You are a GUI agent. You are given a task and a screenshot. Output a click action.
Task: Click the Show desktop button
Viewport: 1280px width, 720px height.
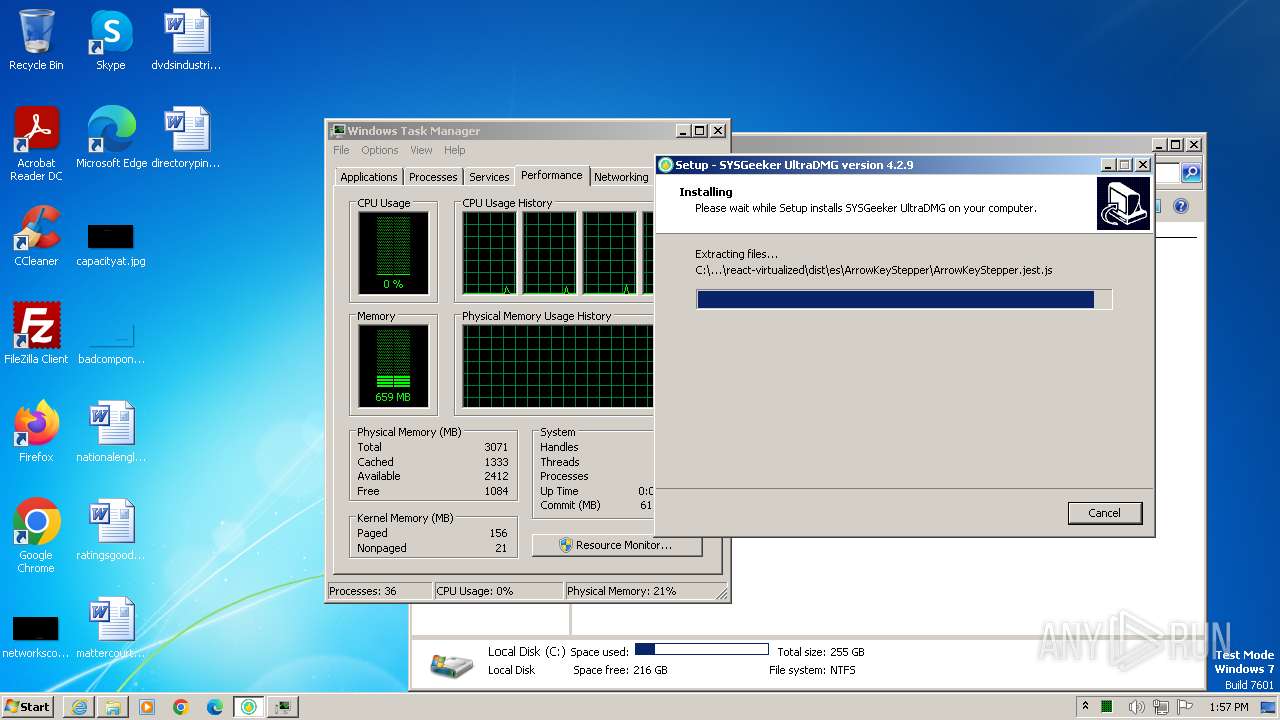(x=1270, y=707)
